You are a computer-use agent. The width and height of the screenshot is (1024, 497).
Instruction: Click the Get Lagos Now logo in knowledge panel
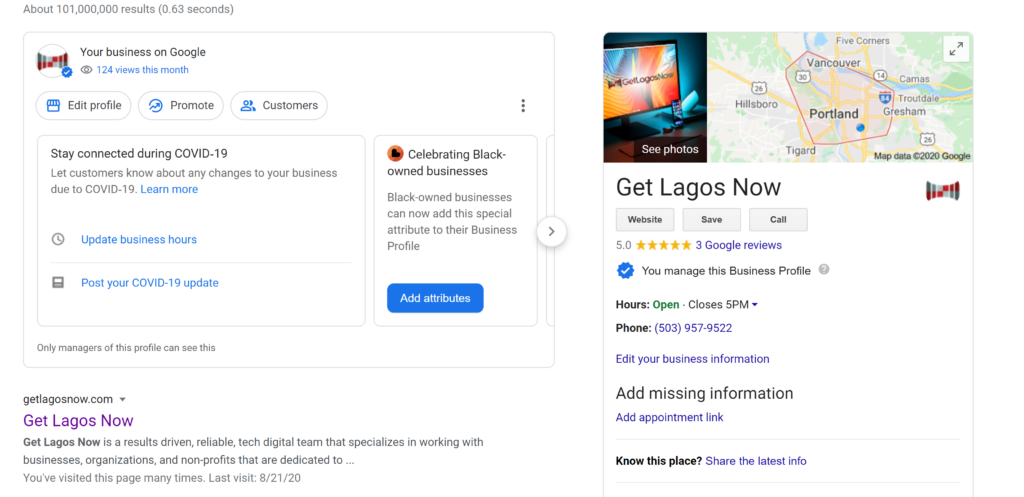tap(942, 191)
